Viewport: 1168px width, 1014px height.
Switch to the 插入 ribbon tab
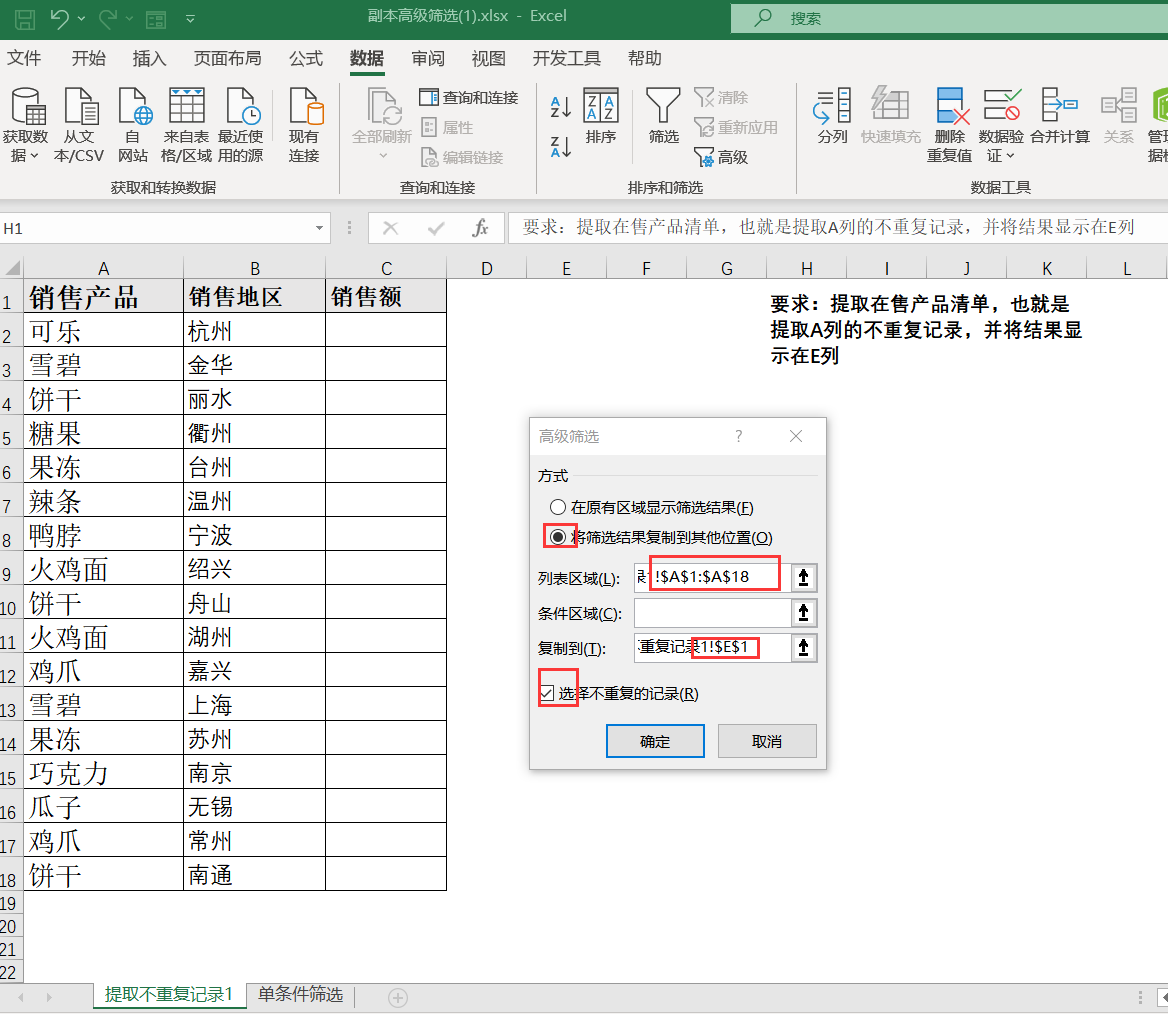click(x=149, y=58)
